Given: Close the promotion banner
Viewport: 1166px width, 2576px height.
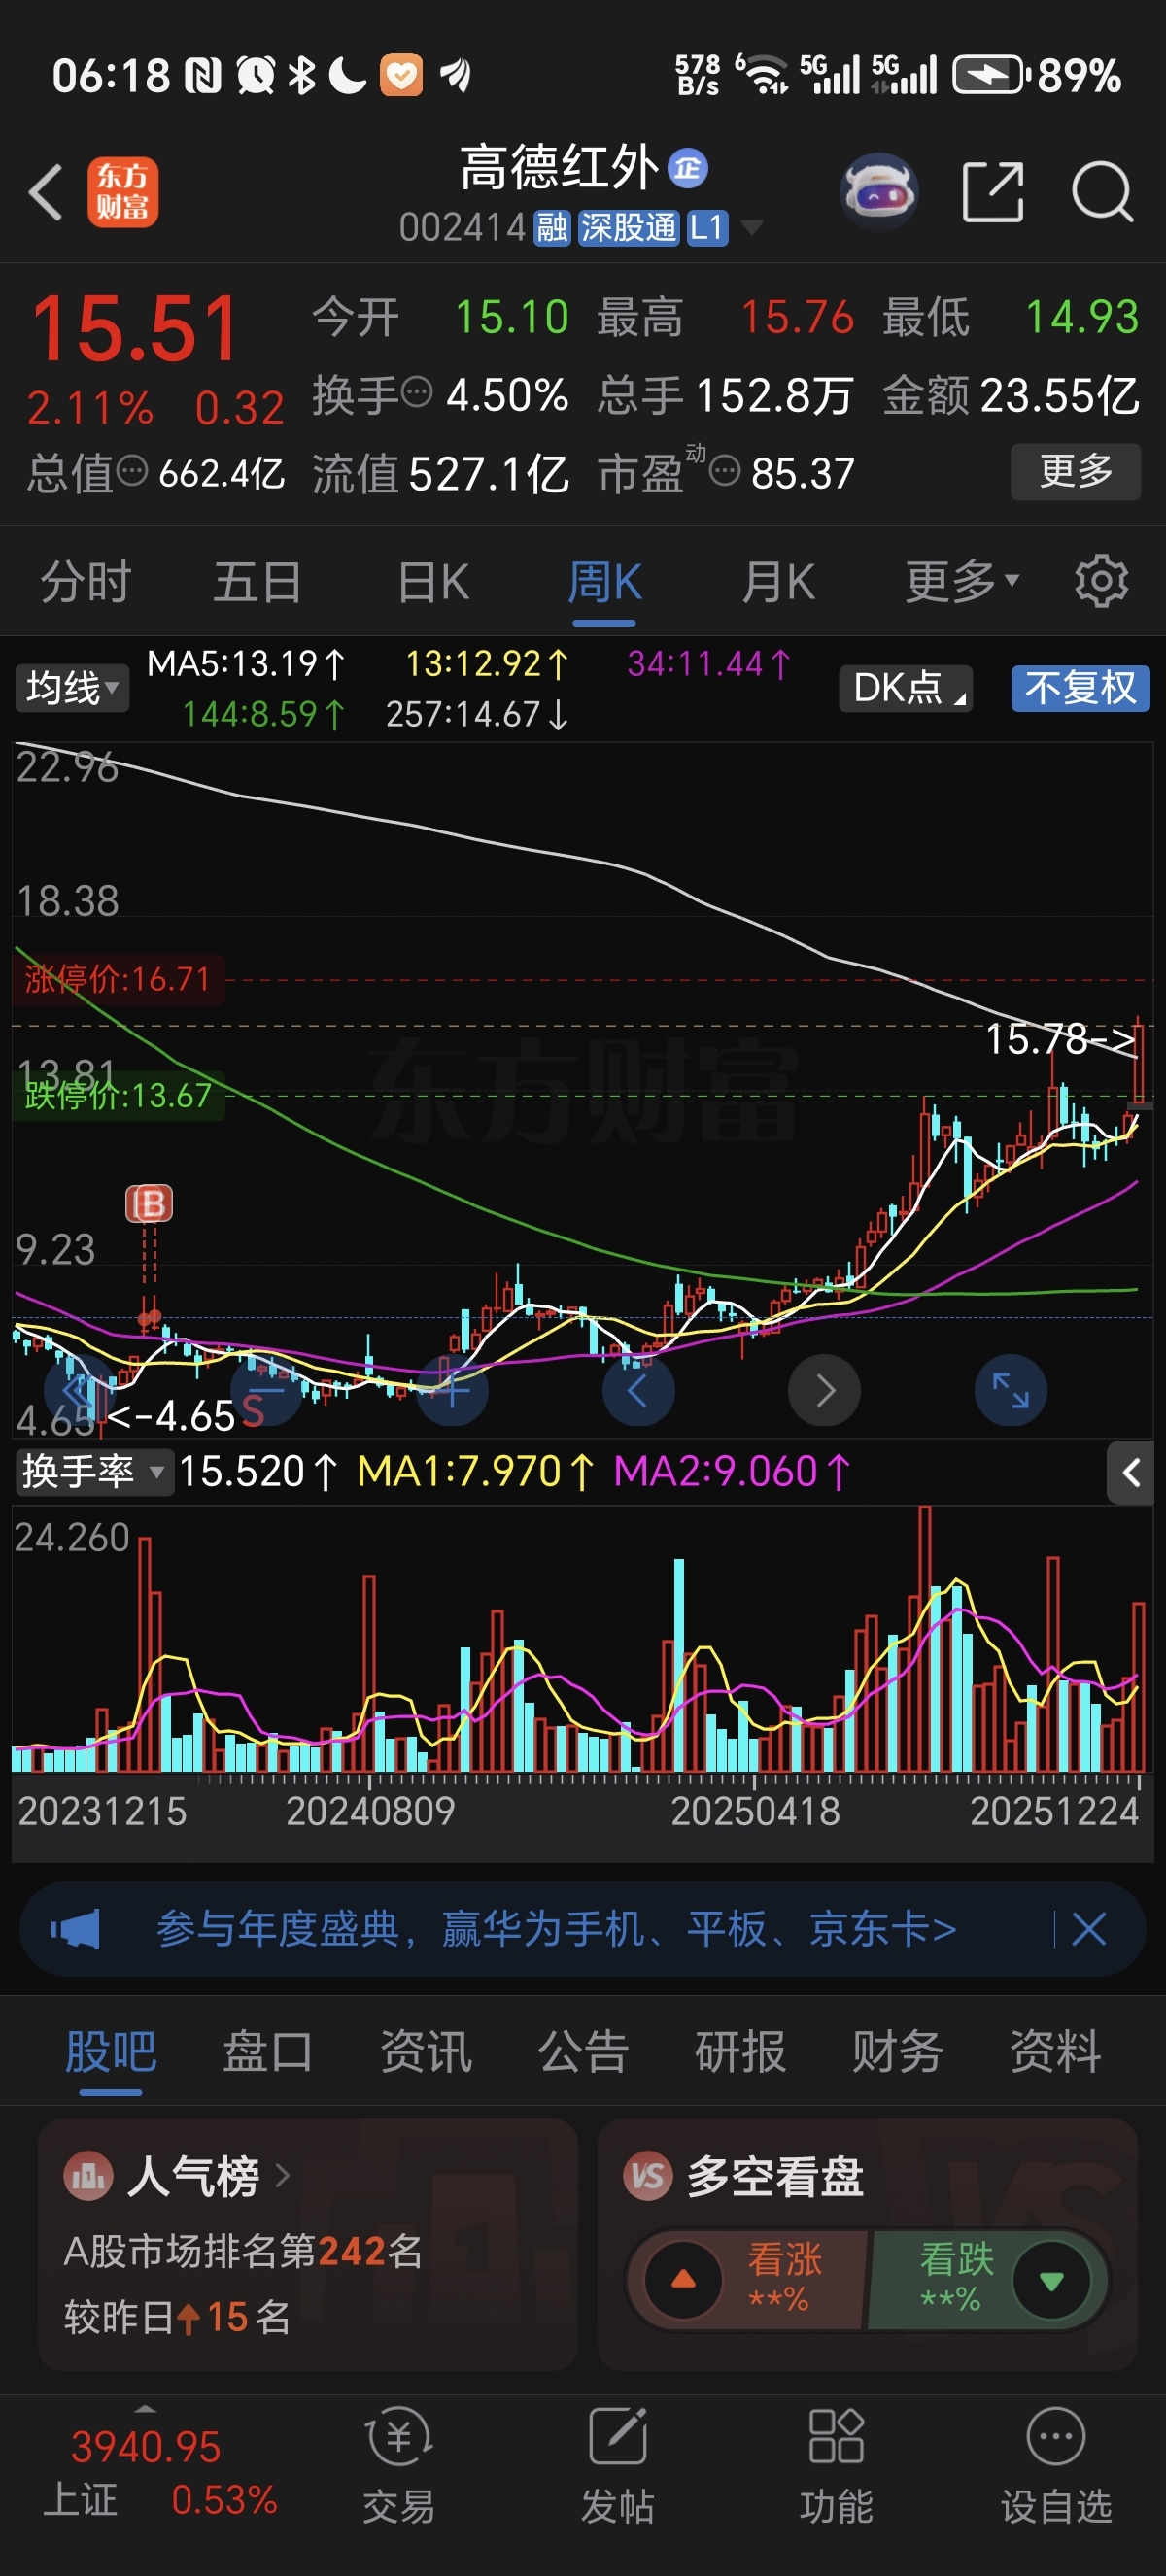Looking at the screenshot, I should pyautogui.click(x=1088, y=1929).
